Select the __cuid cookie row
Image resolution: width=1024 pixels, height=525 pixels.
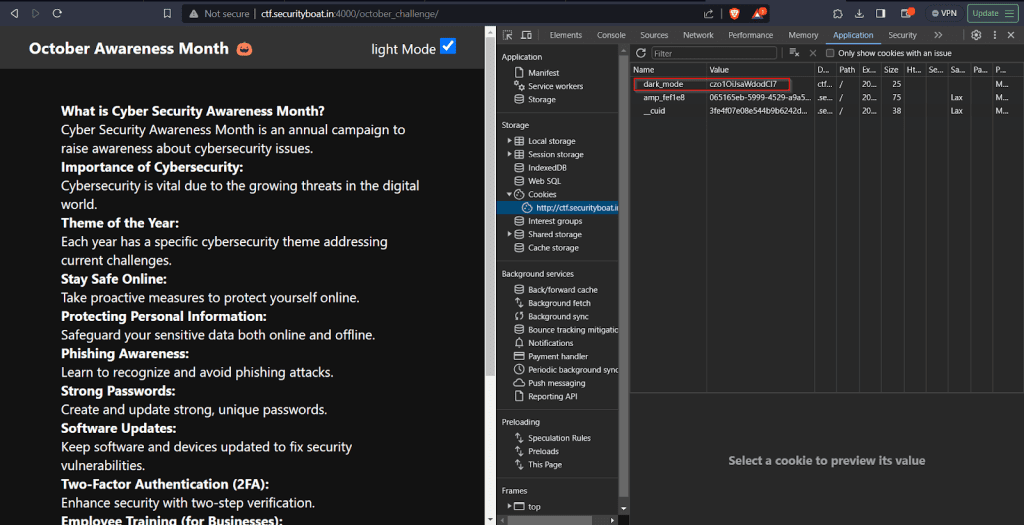click(x=827, y=111)
